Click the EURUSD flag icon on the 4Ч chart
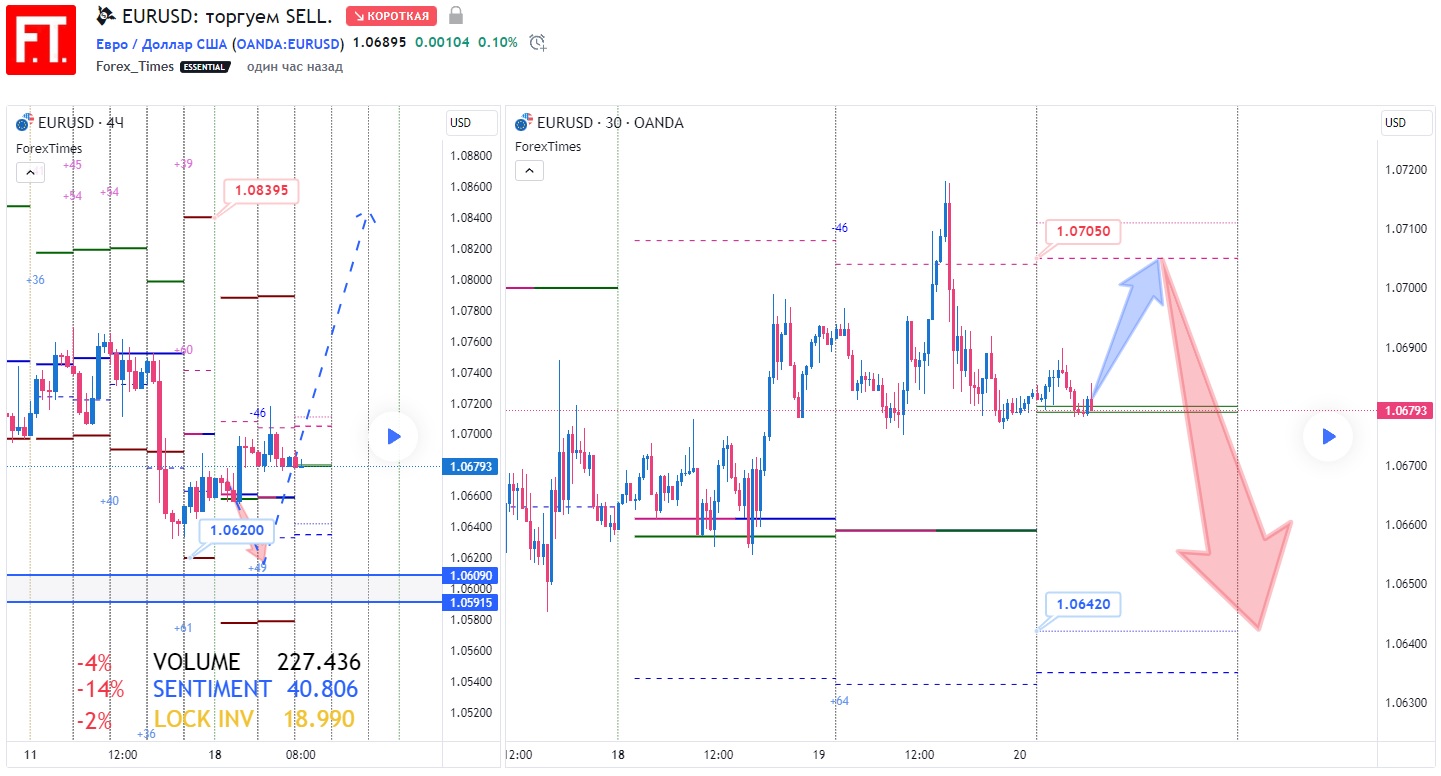Image resolution: width=1441 pixels, height=776 pixels. pyautogui.click(x=25, y=123)
